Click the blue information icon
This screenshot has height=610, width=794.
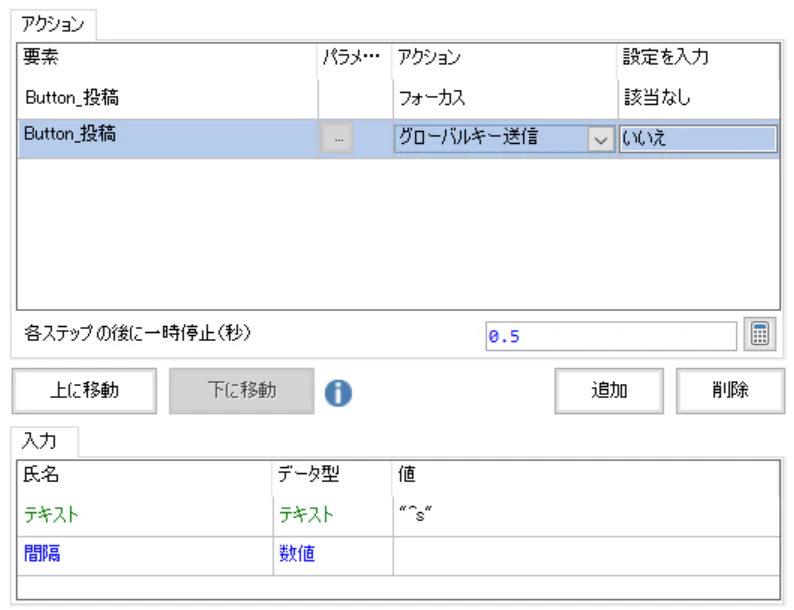(338, 392)
